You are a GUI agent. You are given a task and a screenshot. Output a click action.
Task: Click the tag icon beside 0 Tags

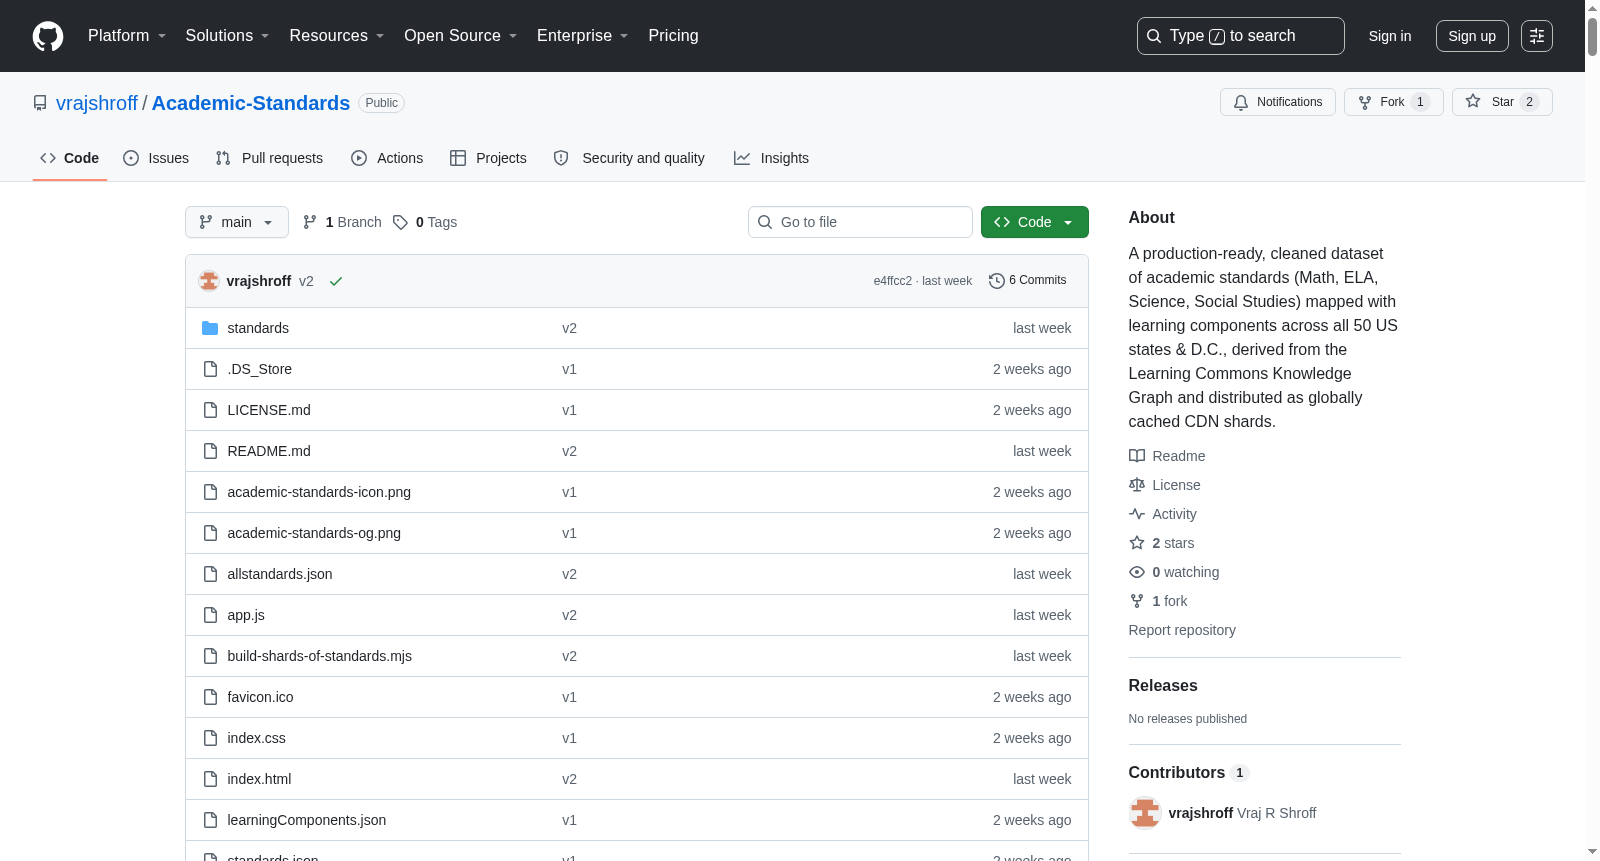pos(400,222)
